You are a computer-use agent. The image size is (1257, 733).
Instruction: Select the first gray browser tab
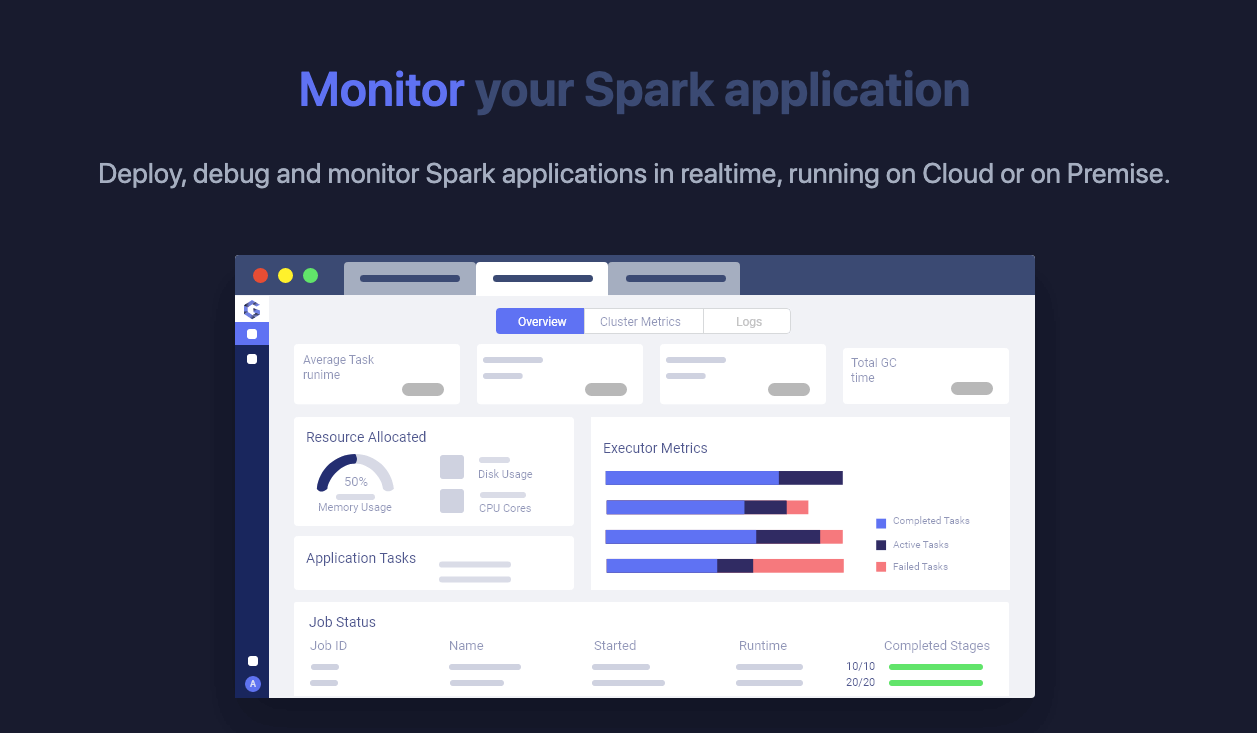[409, 278]
